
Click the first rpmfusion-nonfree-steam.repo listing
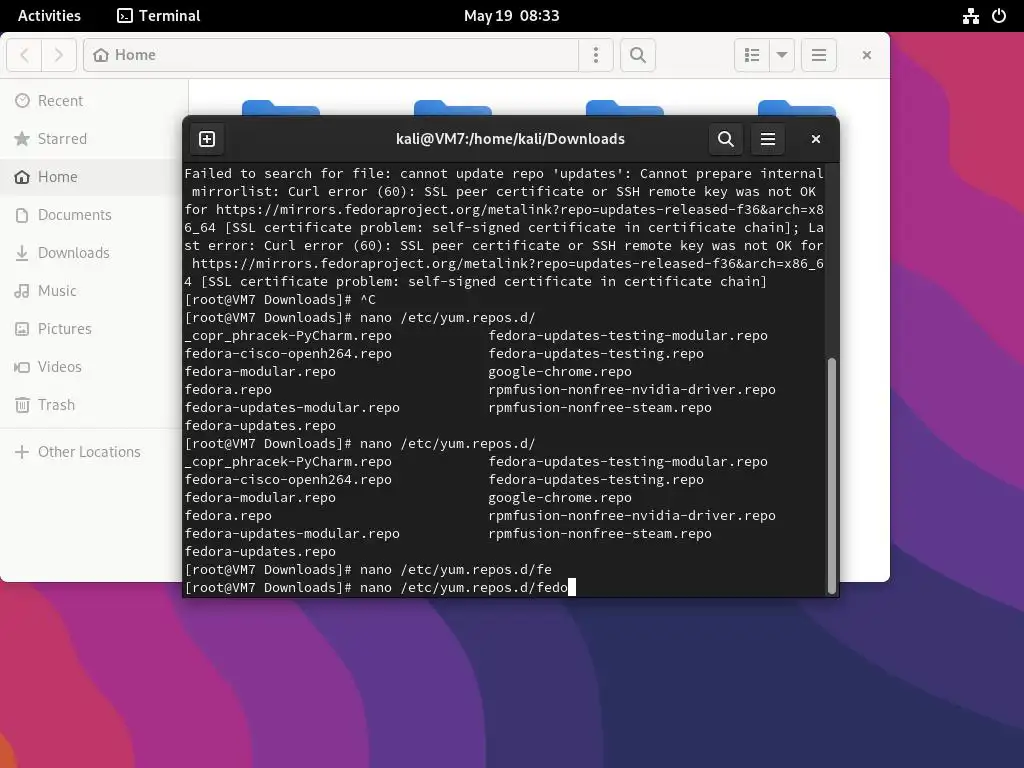pos(600,408)
